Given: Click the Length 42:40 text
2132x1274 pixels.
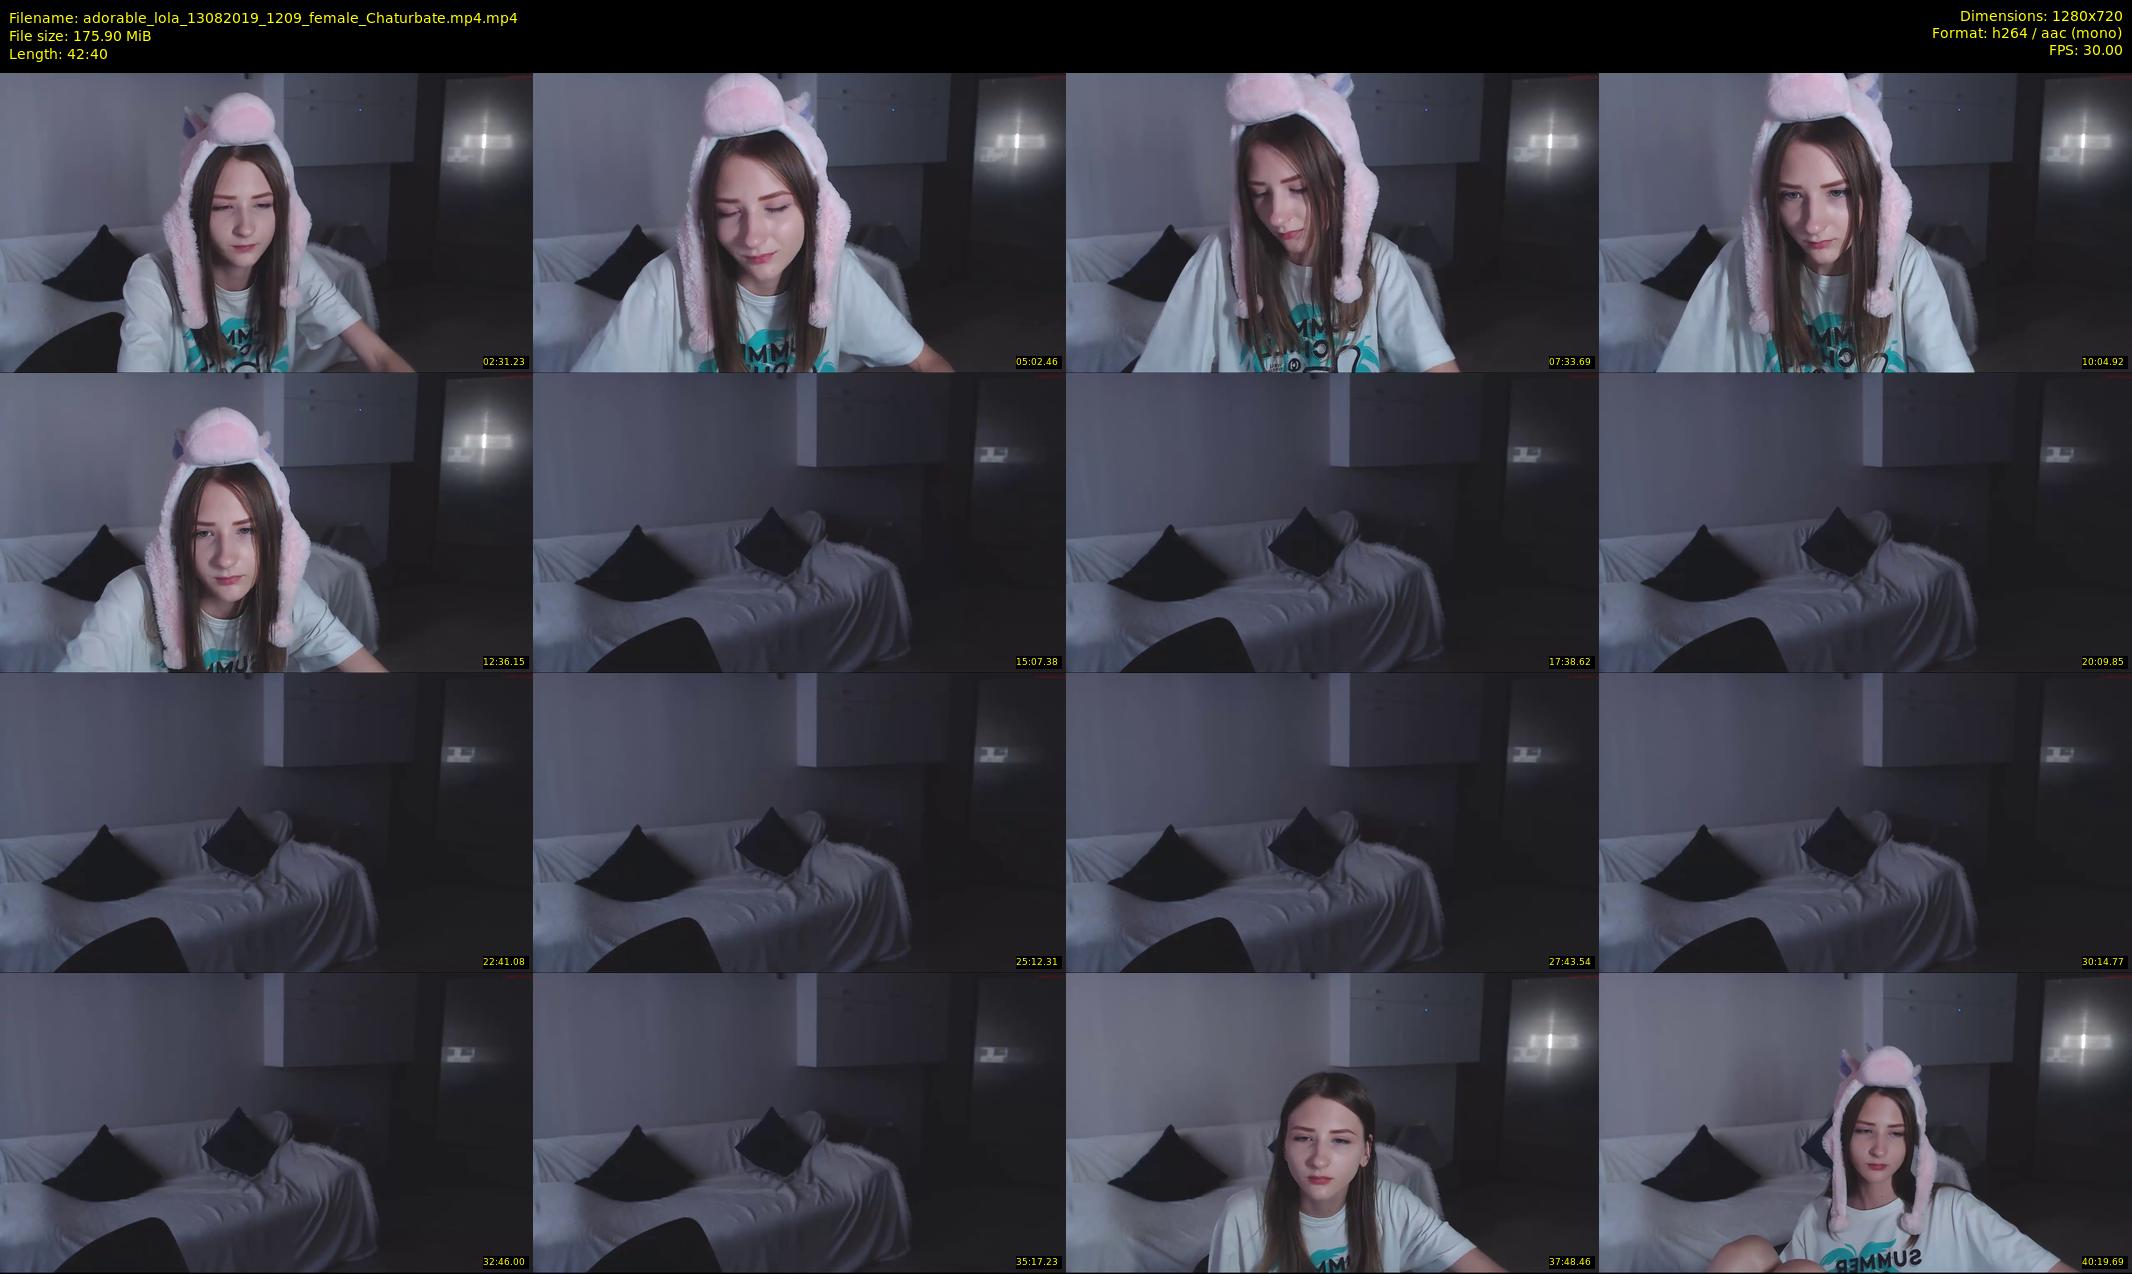Looking at the screenshot, I should (58, 54).
